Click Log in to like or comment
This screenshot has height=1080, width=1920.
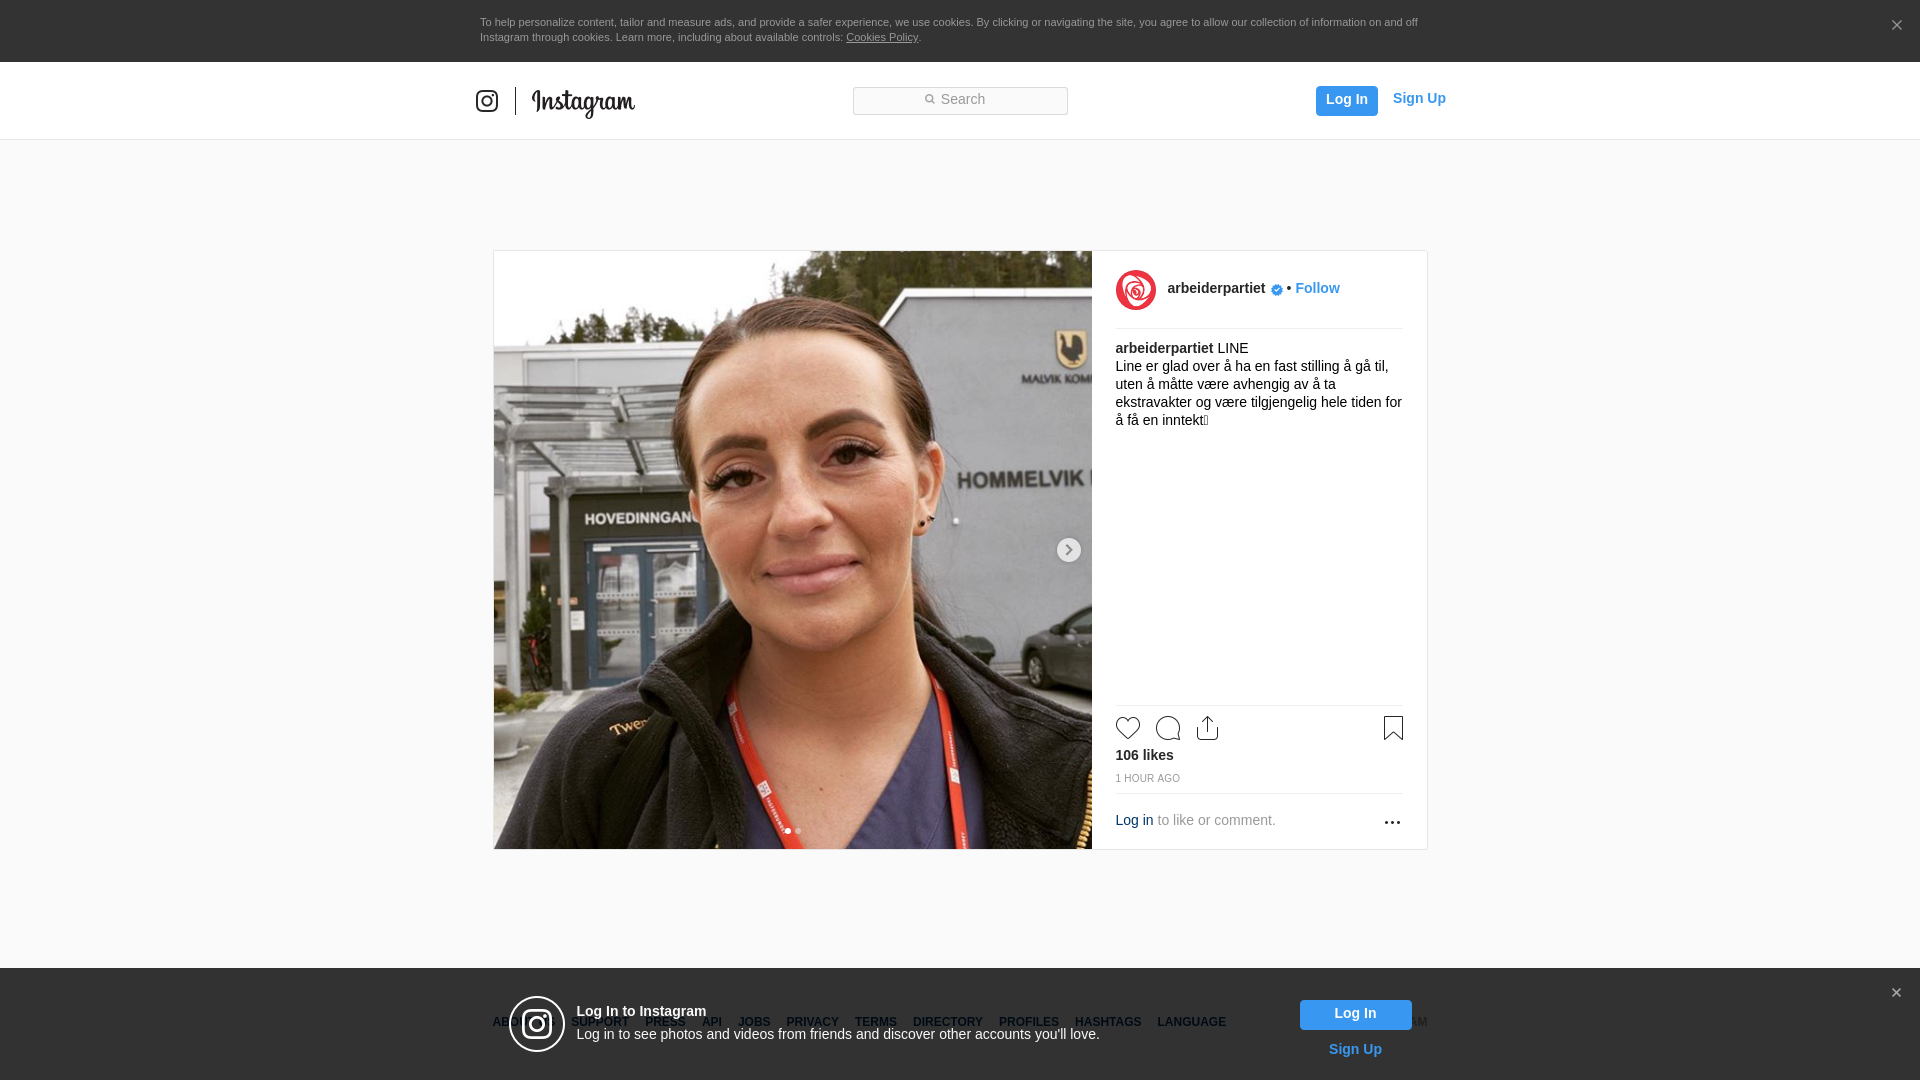pyautogui.click(x=1134, y=820)
